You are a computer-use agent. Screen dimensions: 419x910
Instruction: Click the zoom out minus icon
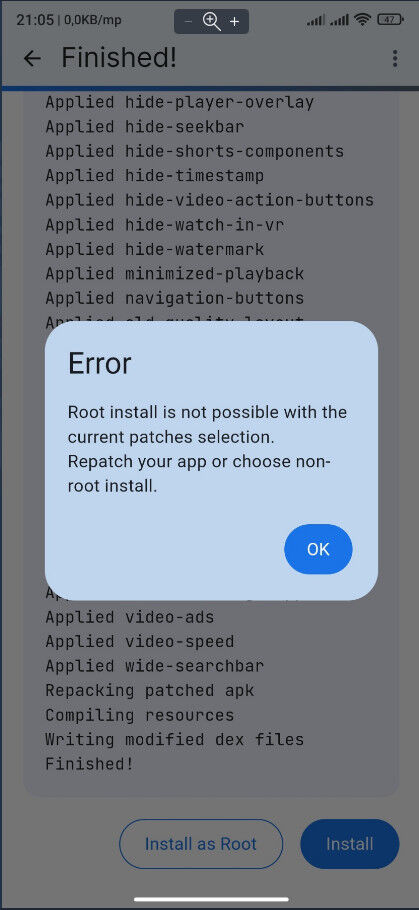(x=189, y=22)
